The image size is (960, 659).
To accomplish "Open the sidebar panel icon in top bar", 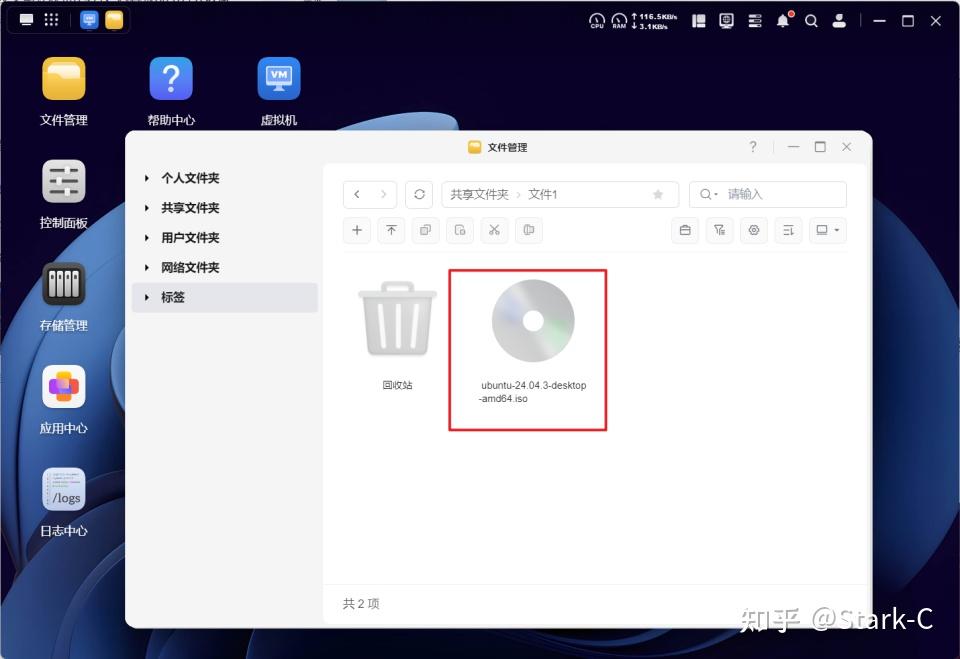I will (x=699, y=21).
